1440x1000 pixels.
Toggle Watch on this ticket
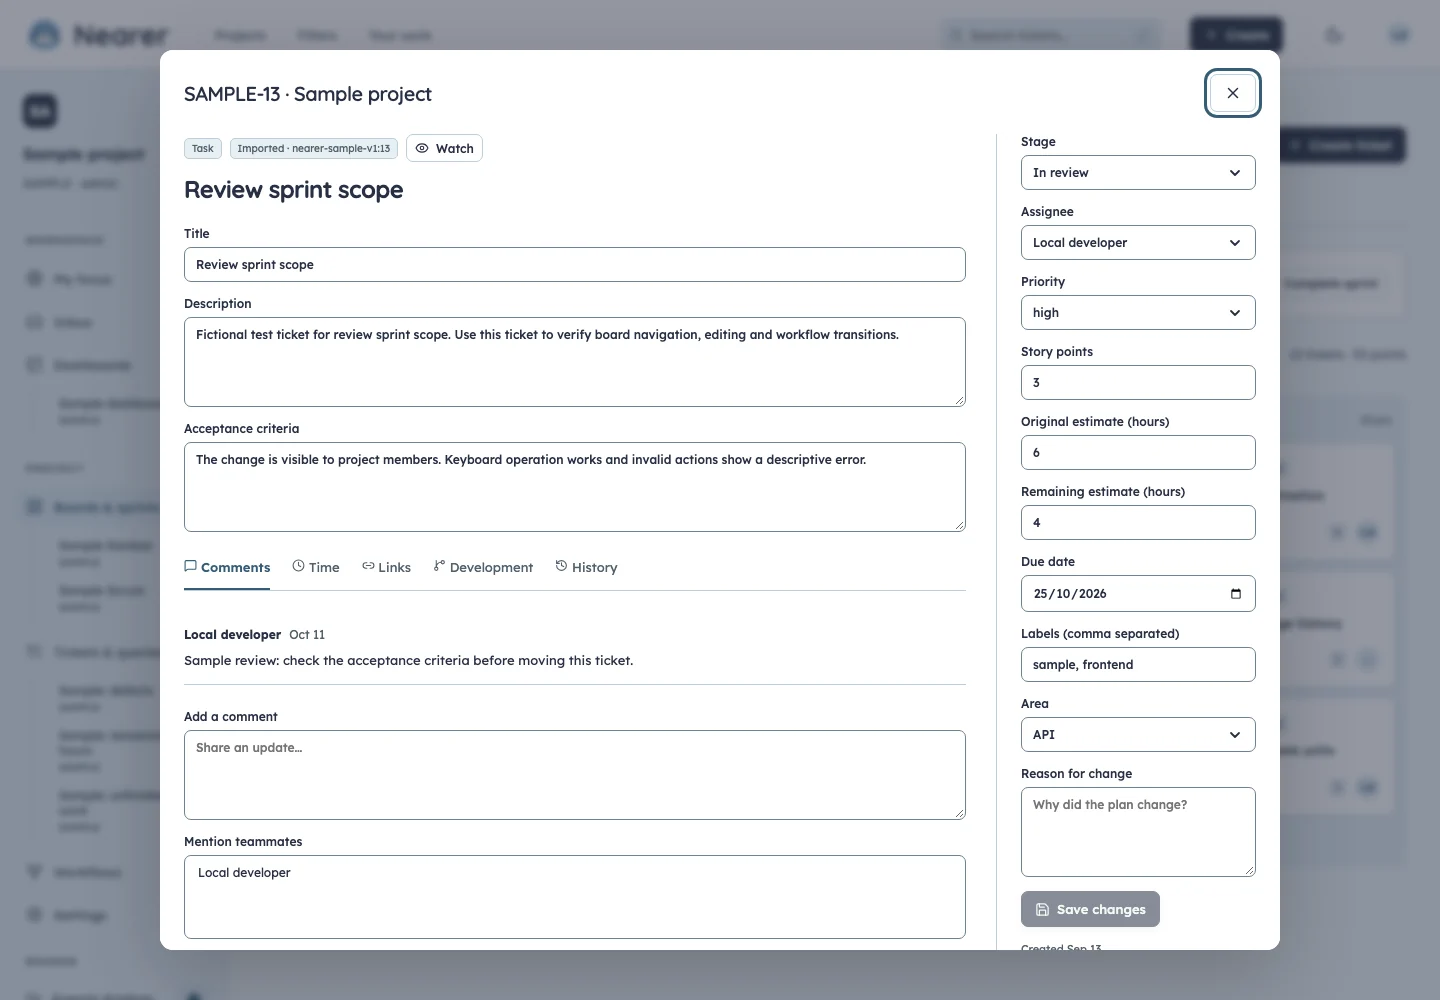(x=444, y=148)
